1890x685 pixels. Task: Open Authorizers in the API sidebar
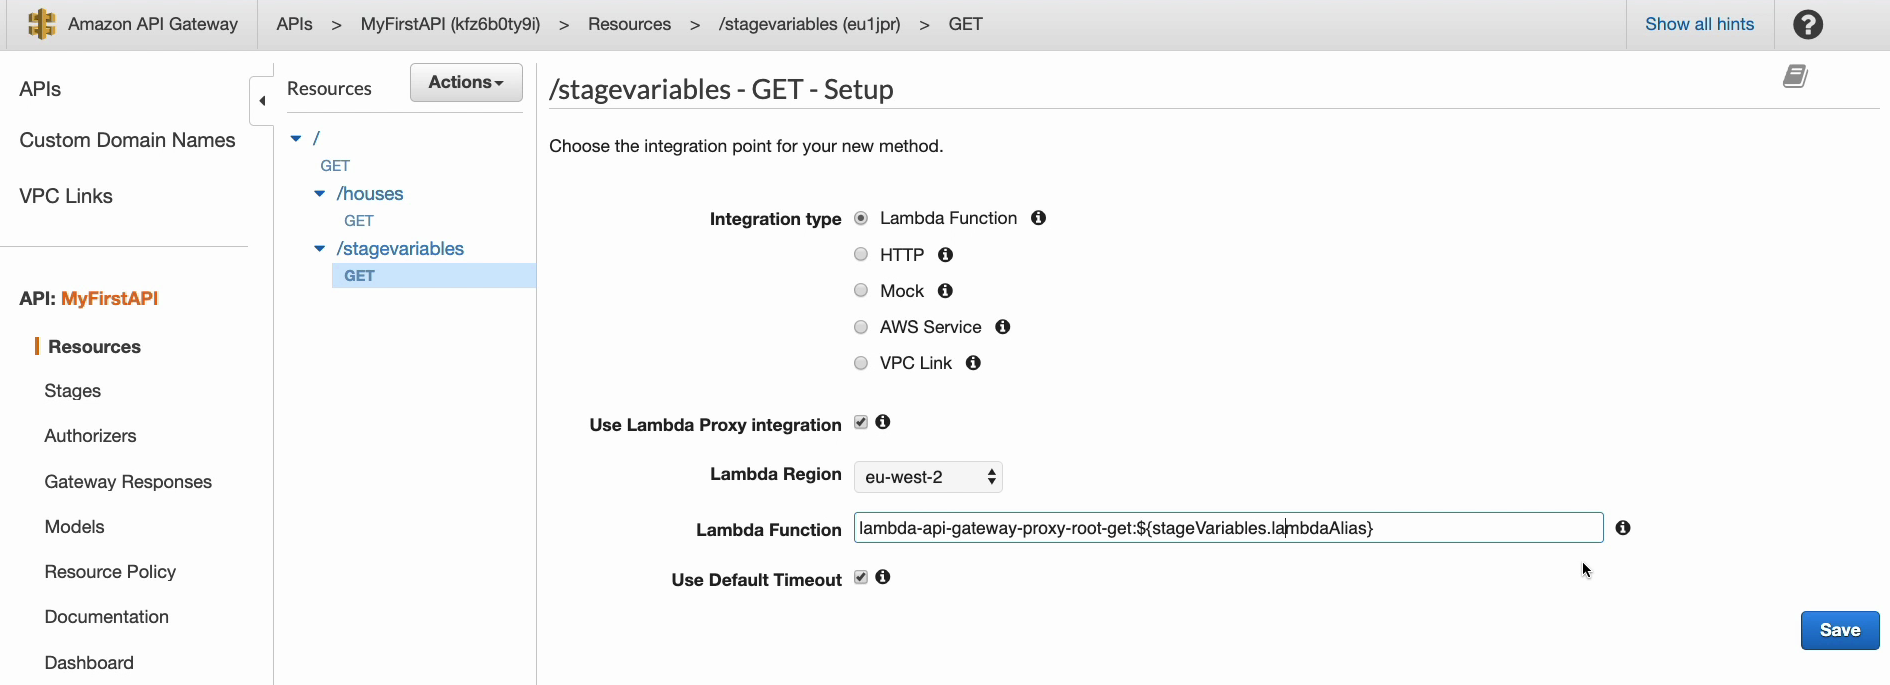(90, 436)
